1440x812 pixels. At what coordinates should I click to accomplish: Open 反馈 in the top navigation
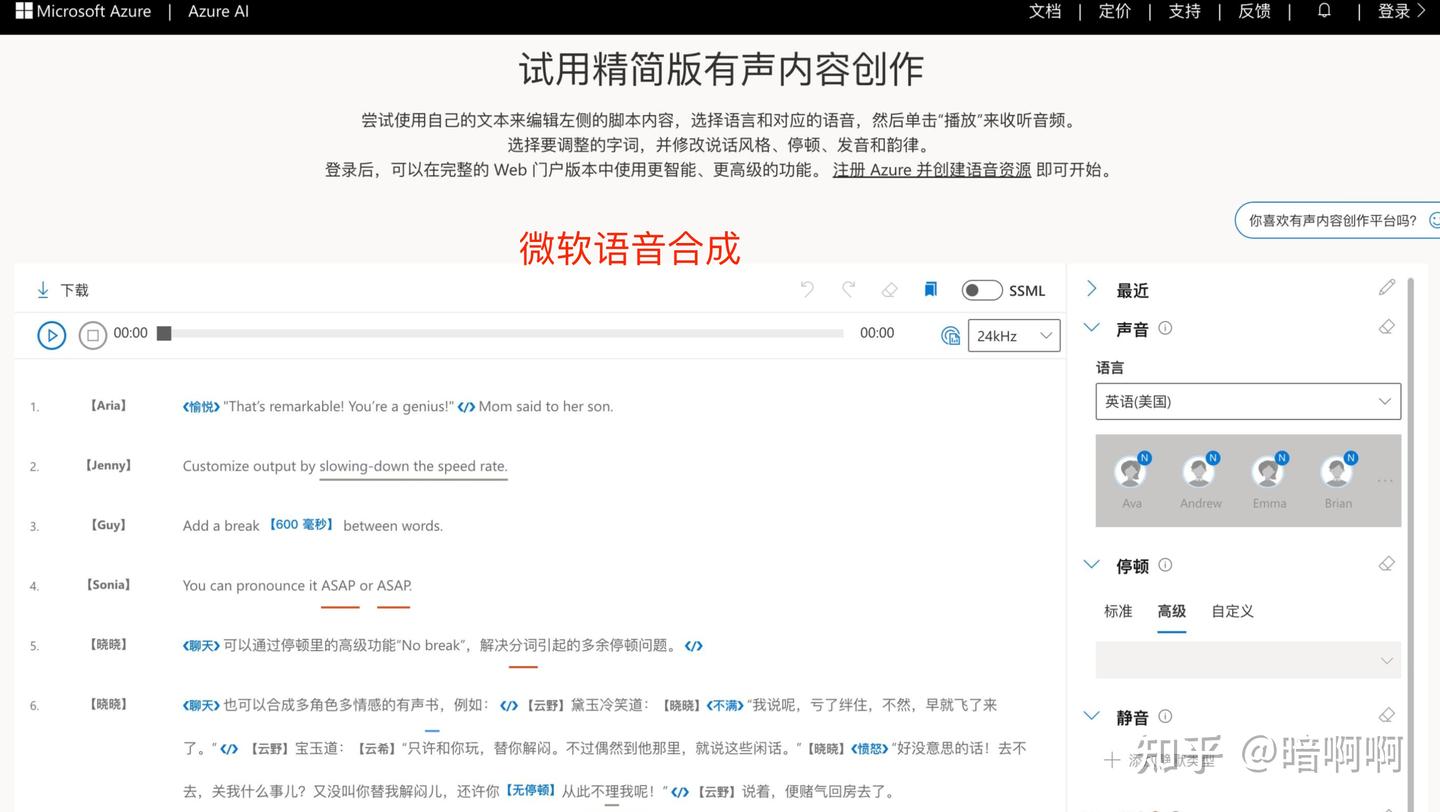[1255, 11]
